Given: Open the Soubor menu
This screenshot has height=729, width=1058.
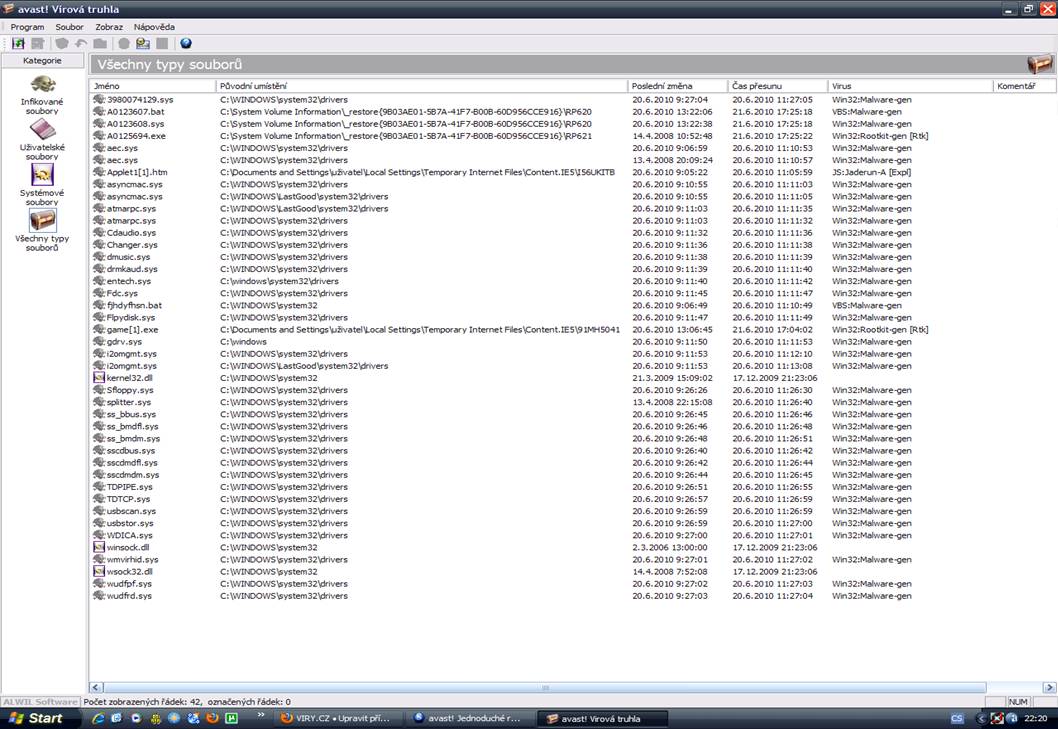Looking at the screenshot, I should [70, 27].
